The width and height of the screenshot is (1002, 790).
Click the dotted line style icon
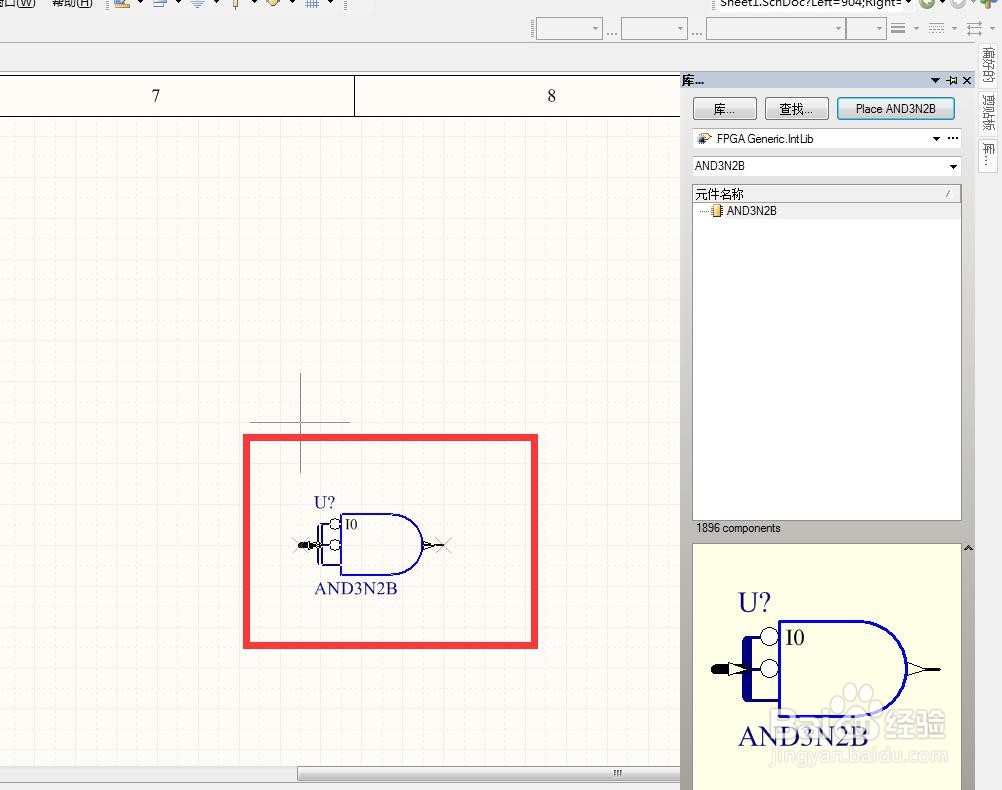tap(936, 29)
